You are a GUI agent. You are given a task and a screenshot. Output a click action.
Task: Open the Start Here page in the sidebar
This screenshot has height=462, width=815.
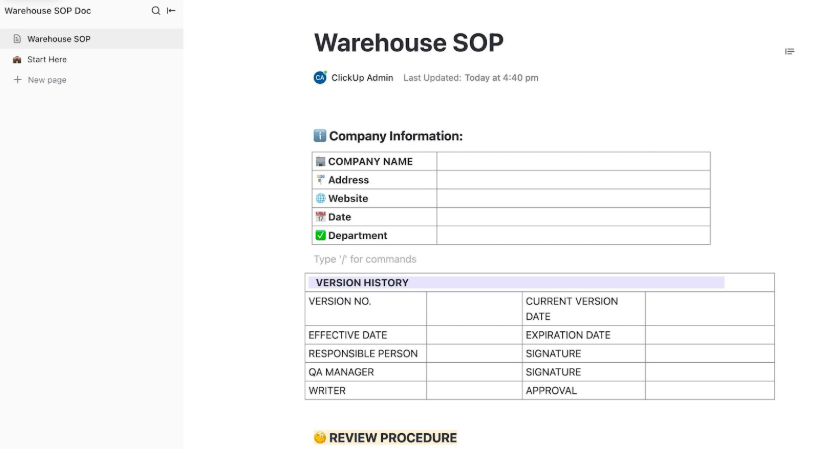click(x=47, y=60)
